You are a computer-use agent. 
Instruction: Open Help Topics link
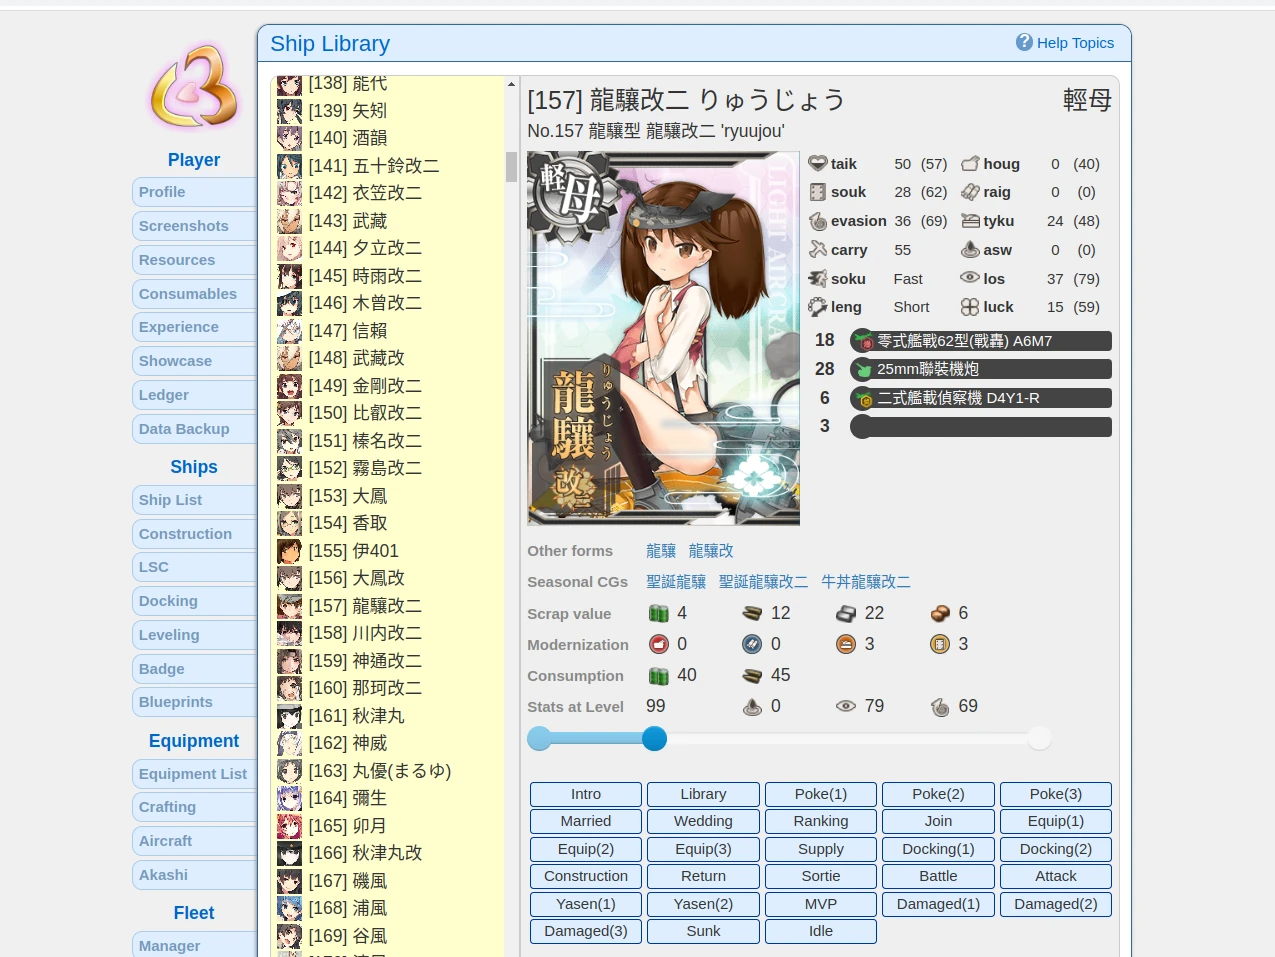(x=1075, y=43)
